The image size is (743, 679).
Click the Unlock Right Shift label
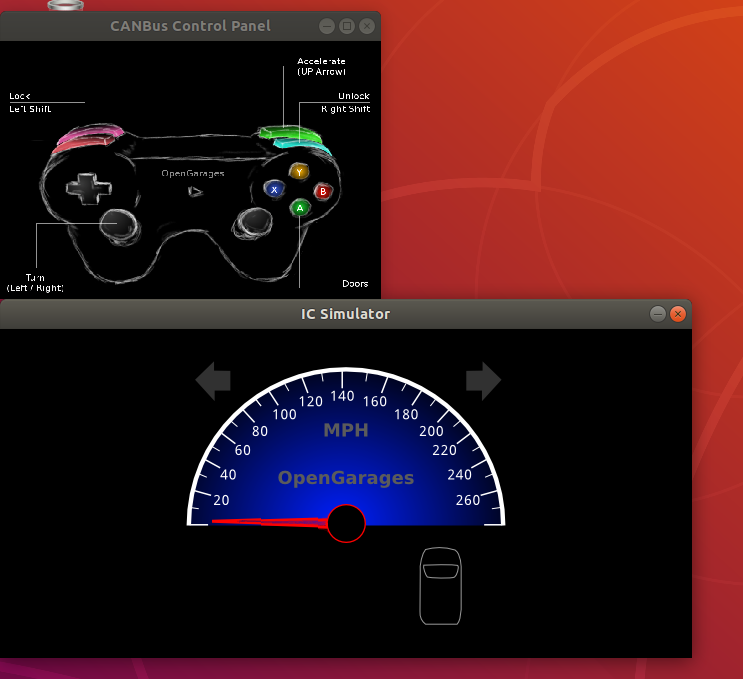point(346,102)
